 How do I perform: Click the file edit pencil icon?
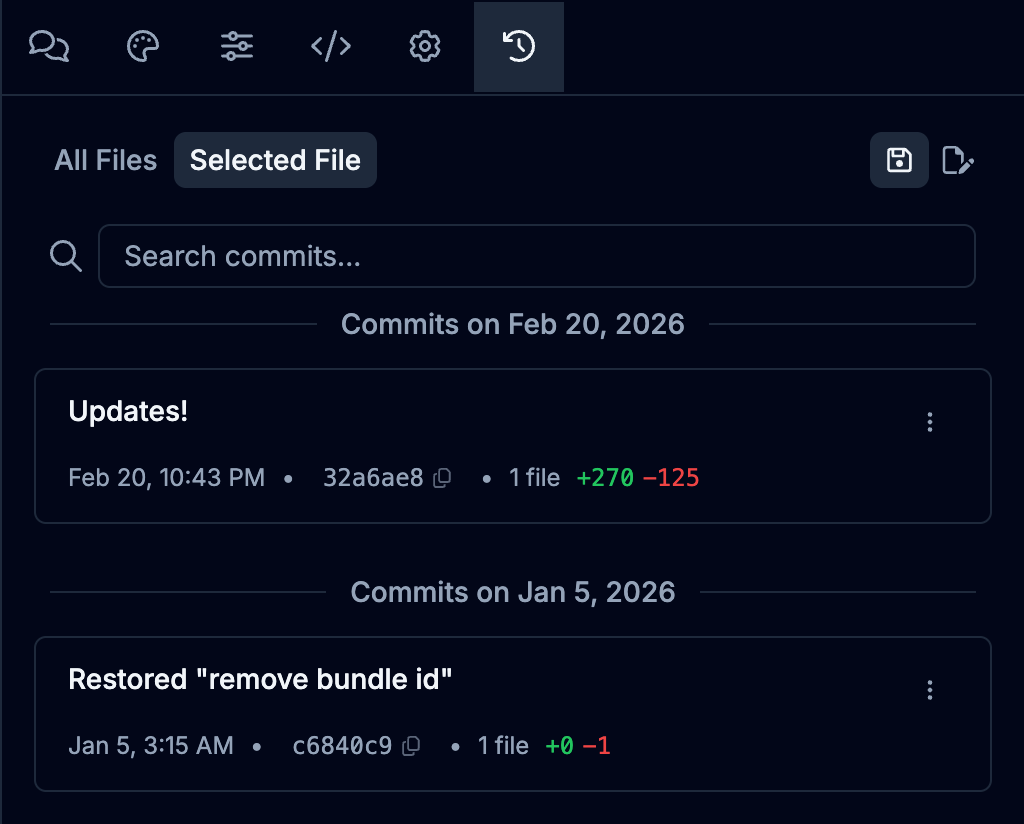(x=958, y=160)
